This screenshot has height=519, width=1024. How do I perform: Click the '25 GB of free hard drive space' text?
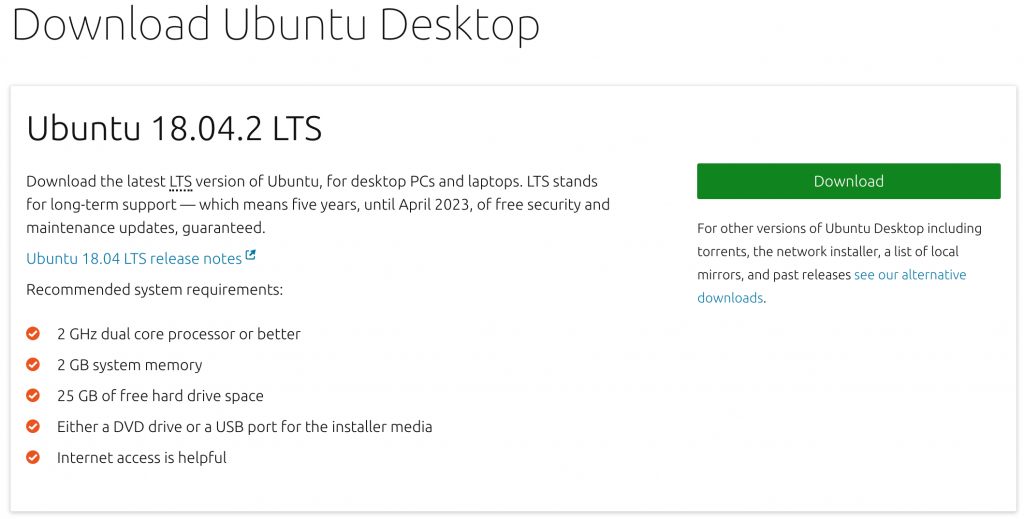click(160, 396)
